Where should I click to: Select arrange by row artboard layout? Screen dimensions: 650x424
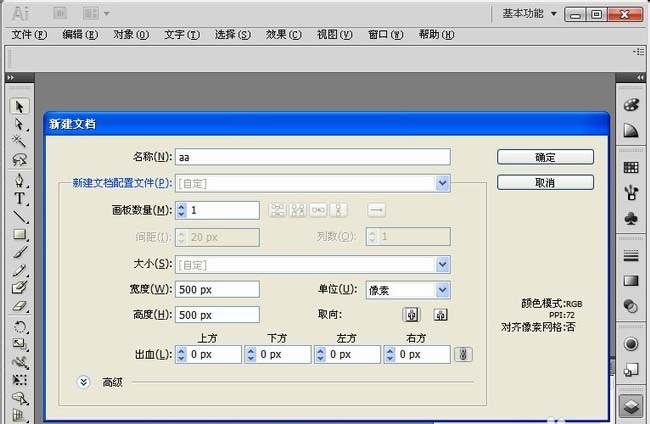pos(318,210)
